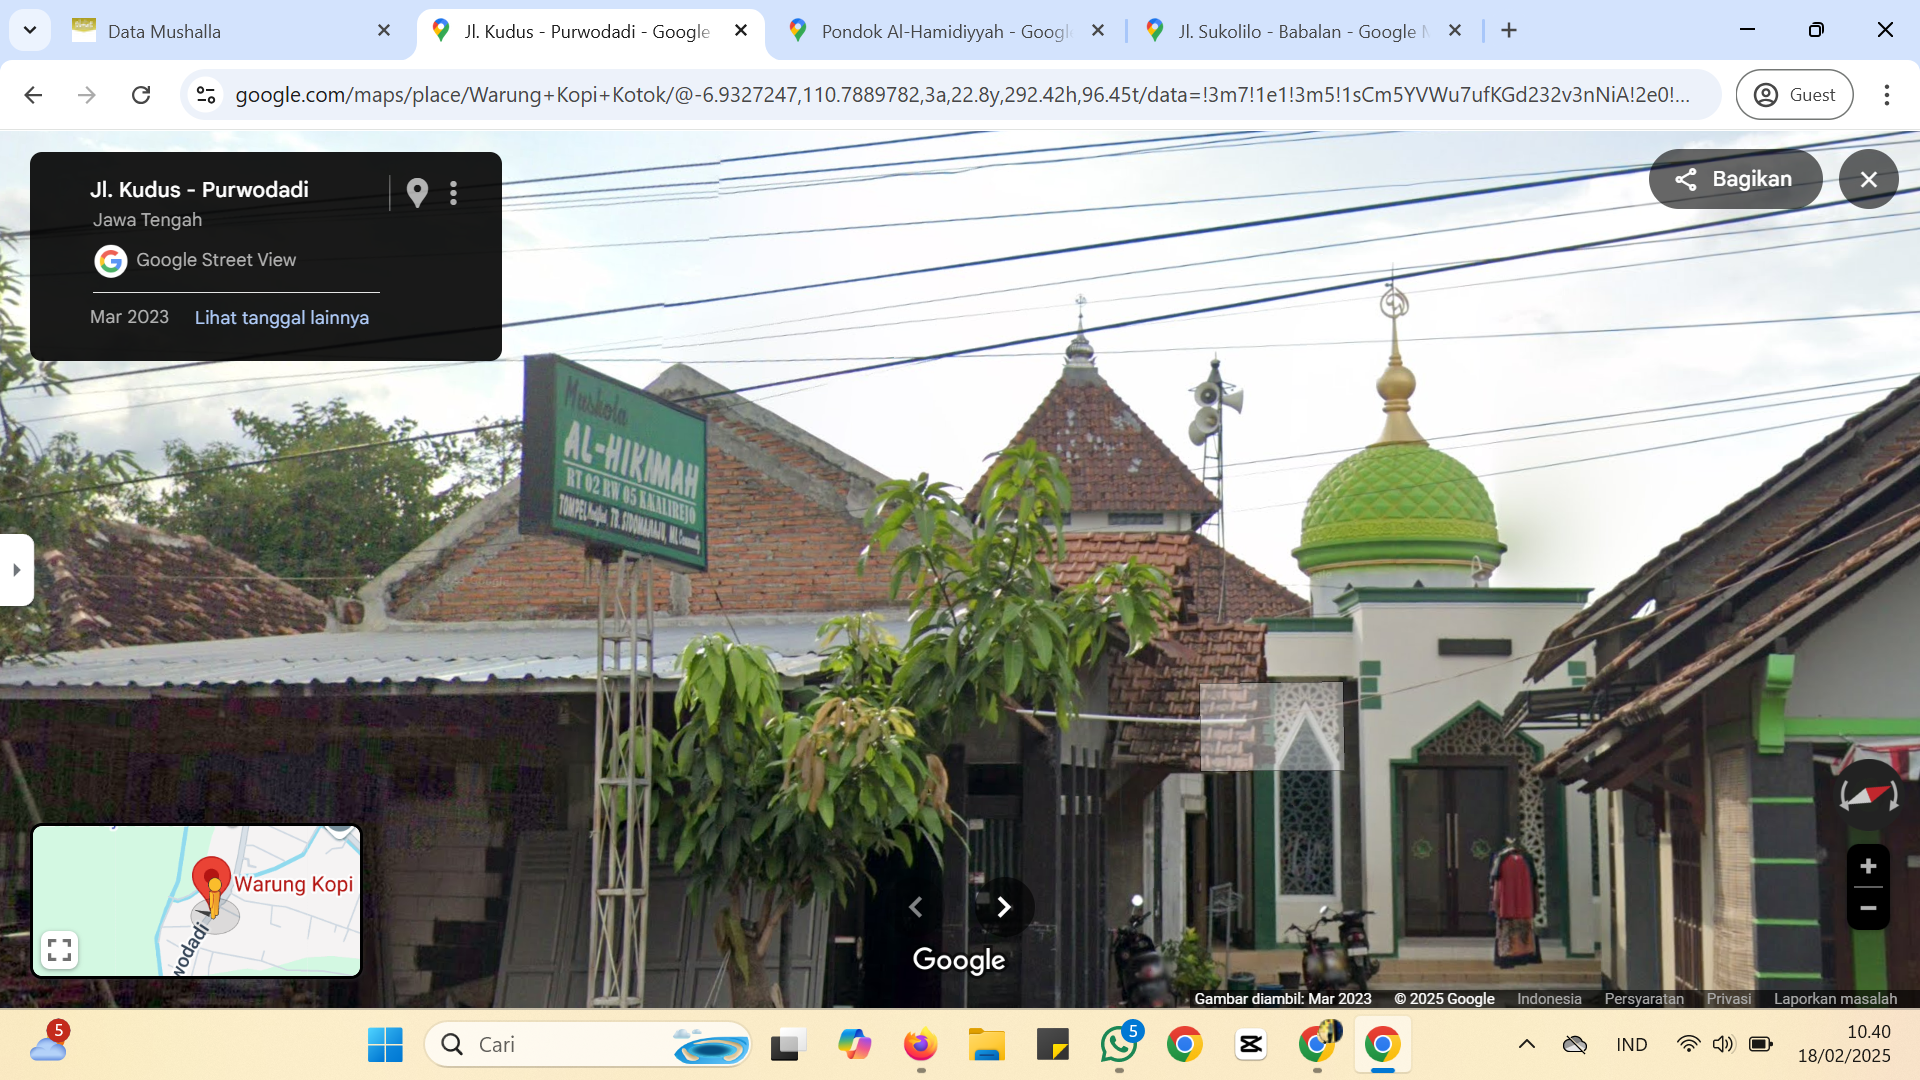The height and width of the screenshot is (1080, 1920).
Task: Open Persyaratan terms link
Action: click(x=1644, y=999)
